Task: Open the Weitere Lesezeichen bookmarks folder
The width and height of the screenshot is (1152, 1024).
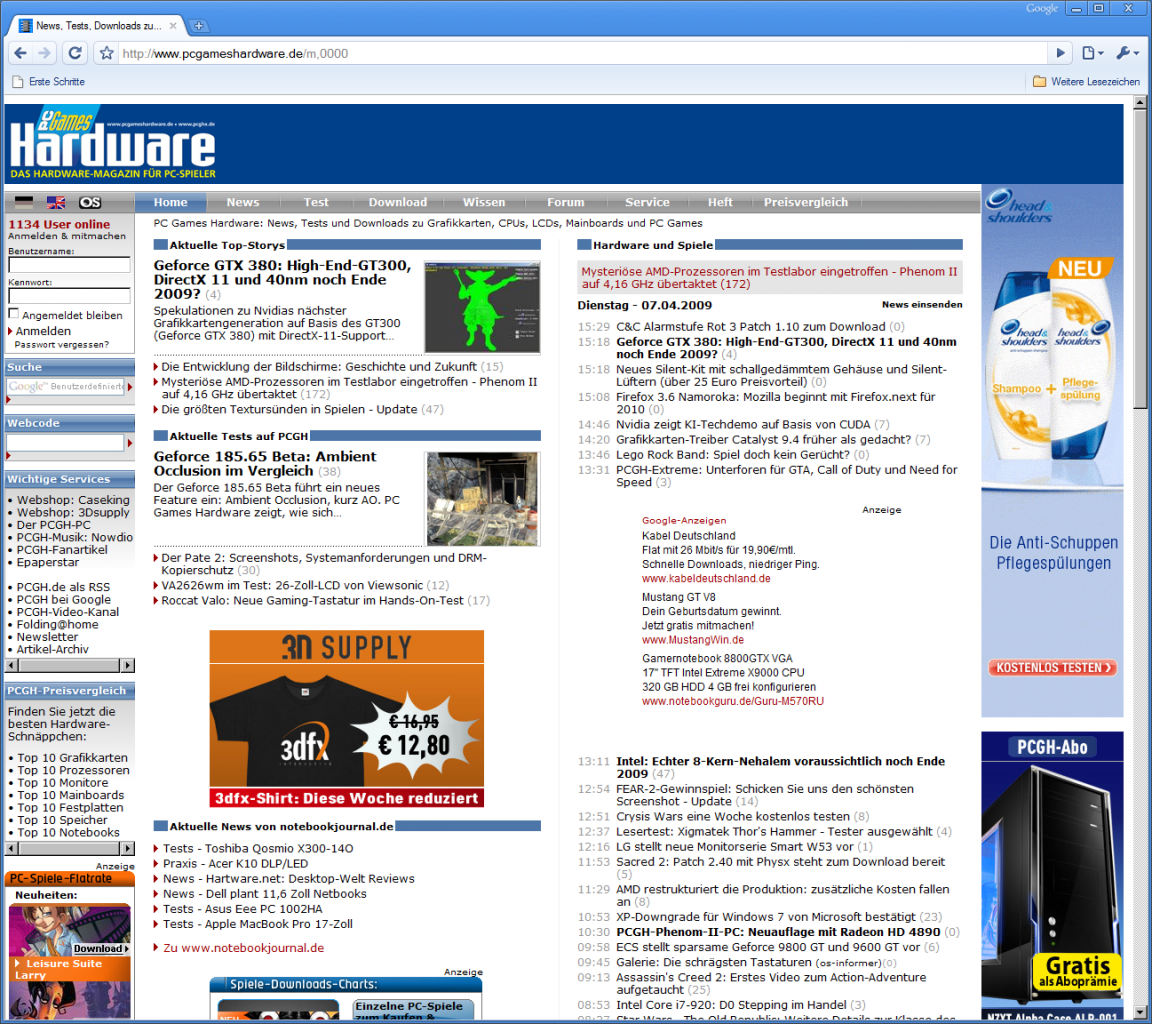Action: pos(1086,82)
